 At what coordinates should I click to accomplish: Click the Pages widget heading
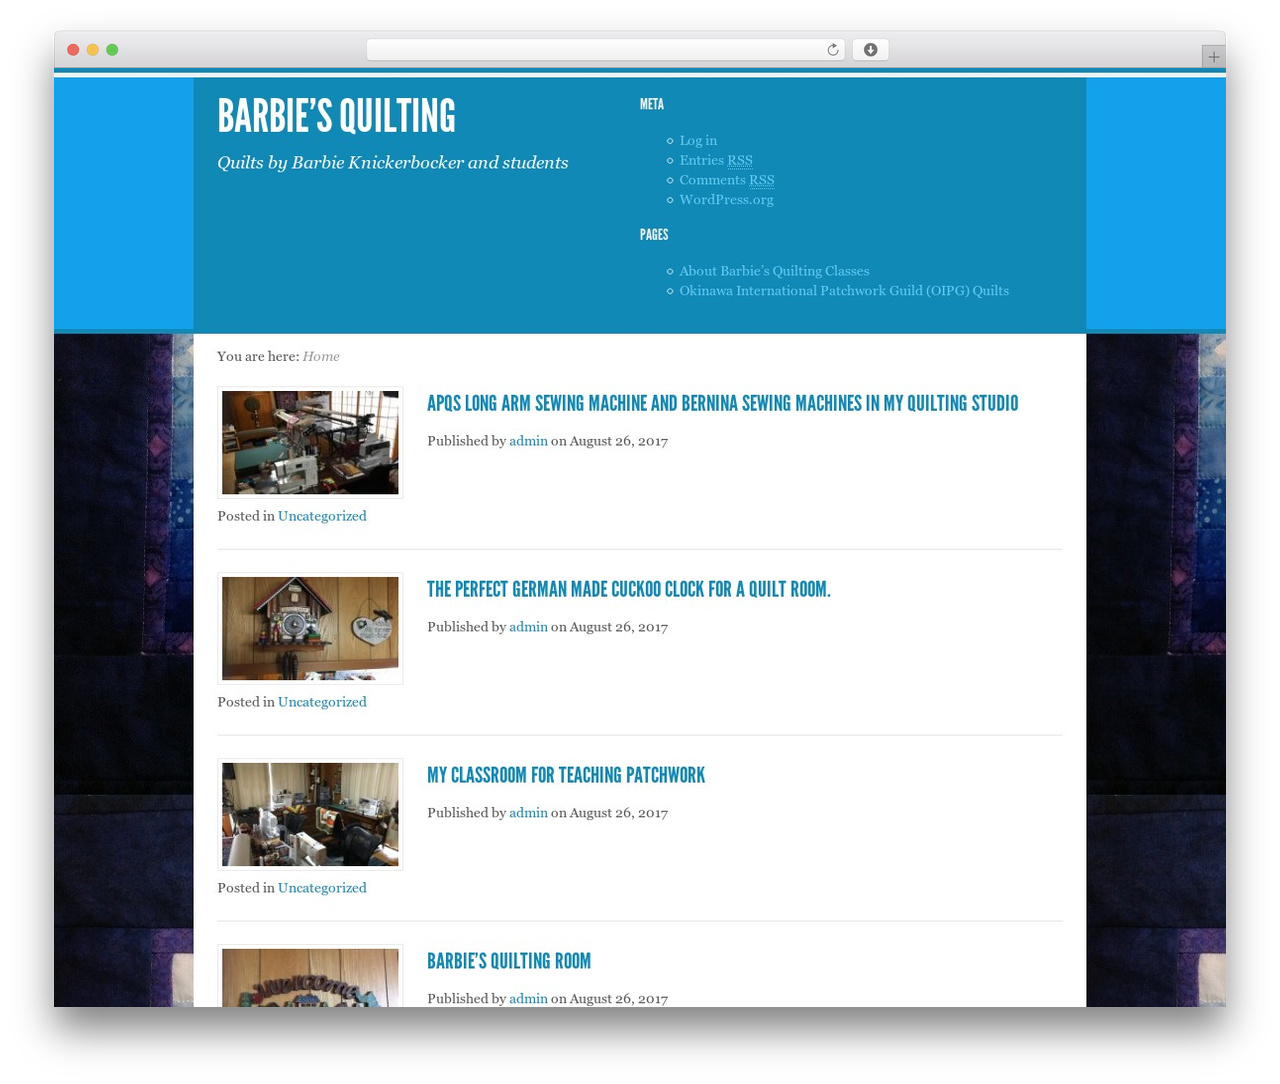654,235
